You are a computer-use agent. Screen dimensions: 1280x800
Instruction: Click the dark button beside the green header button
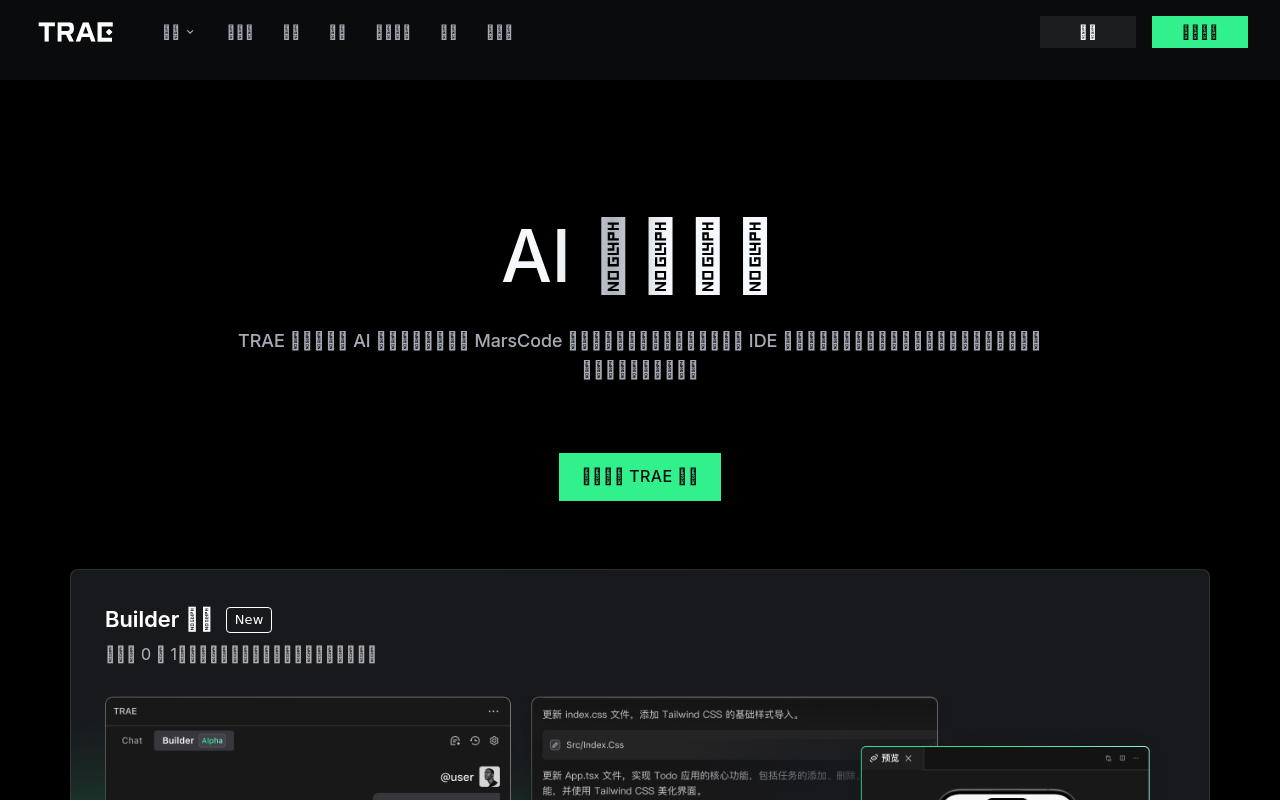[1088, 32]
